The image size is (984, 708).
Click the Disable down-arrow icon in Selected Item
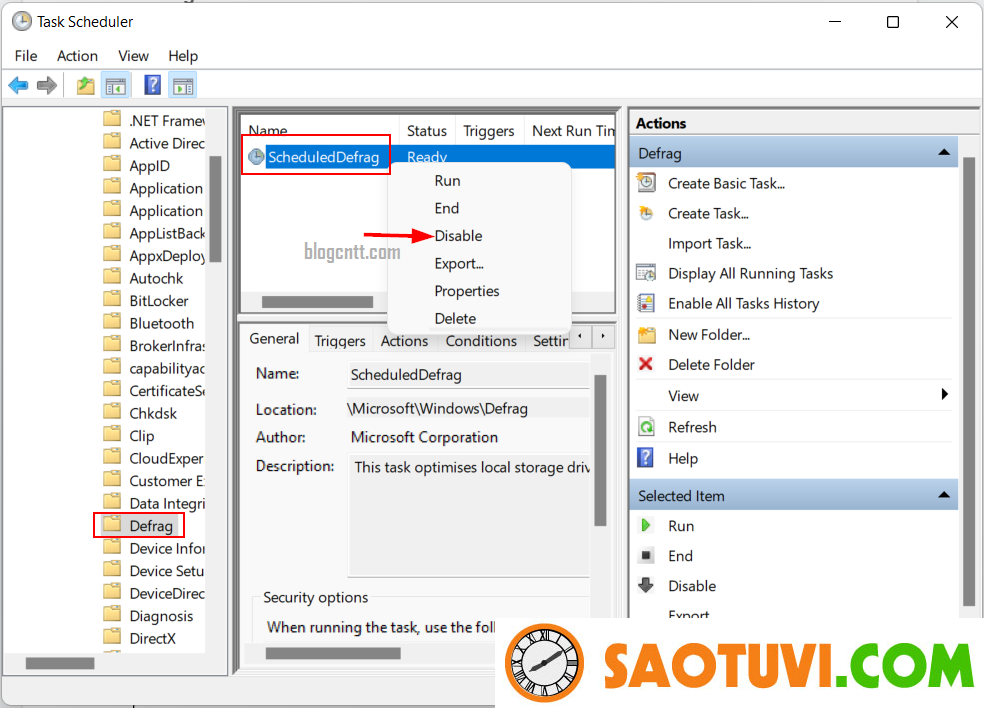coord(647,586)
